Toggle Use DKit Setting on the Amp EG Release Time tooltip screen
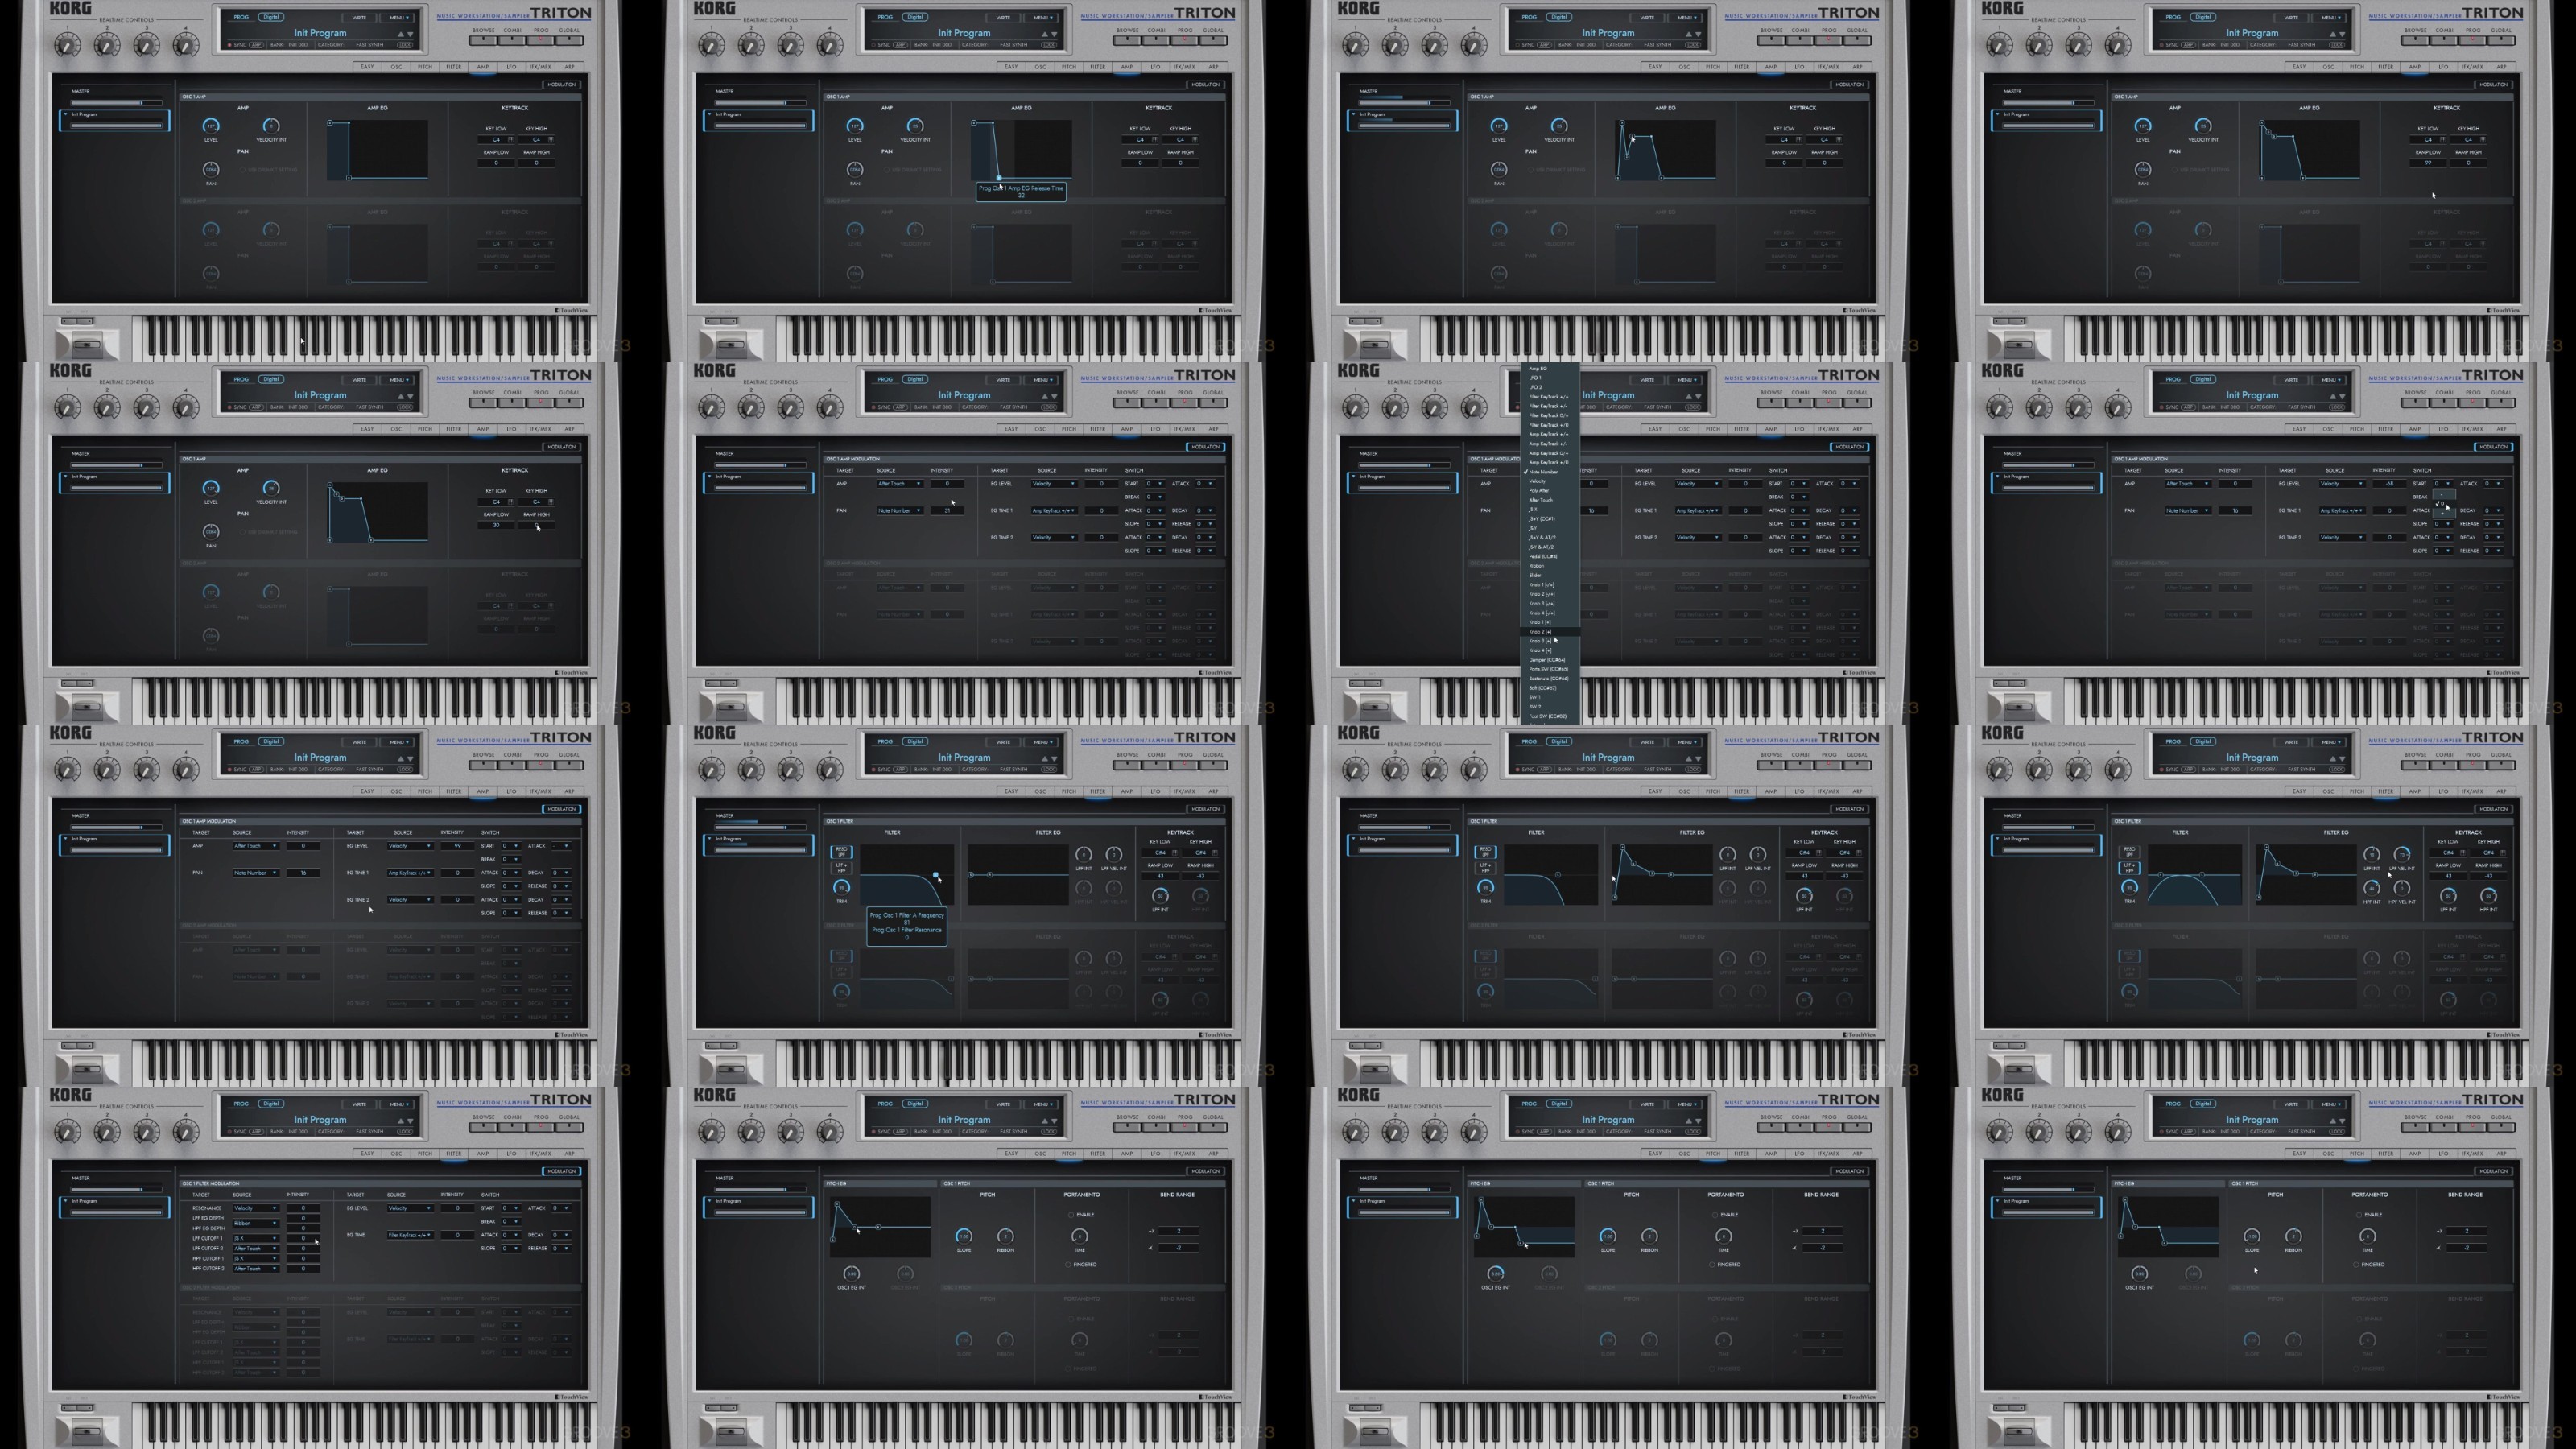This screenshot has height=1449, width=2576. [x=914, y=170]
